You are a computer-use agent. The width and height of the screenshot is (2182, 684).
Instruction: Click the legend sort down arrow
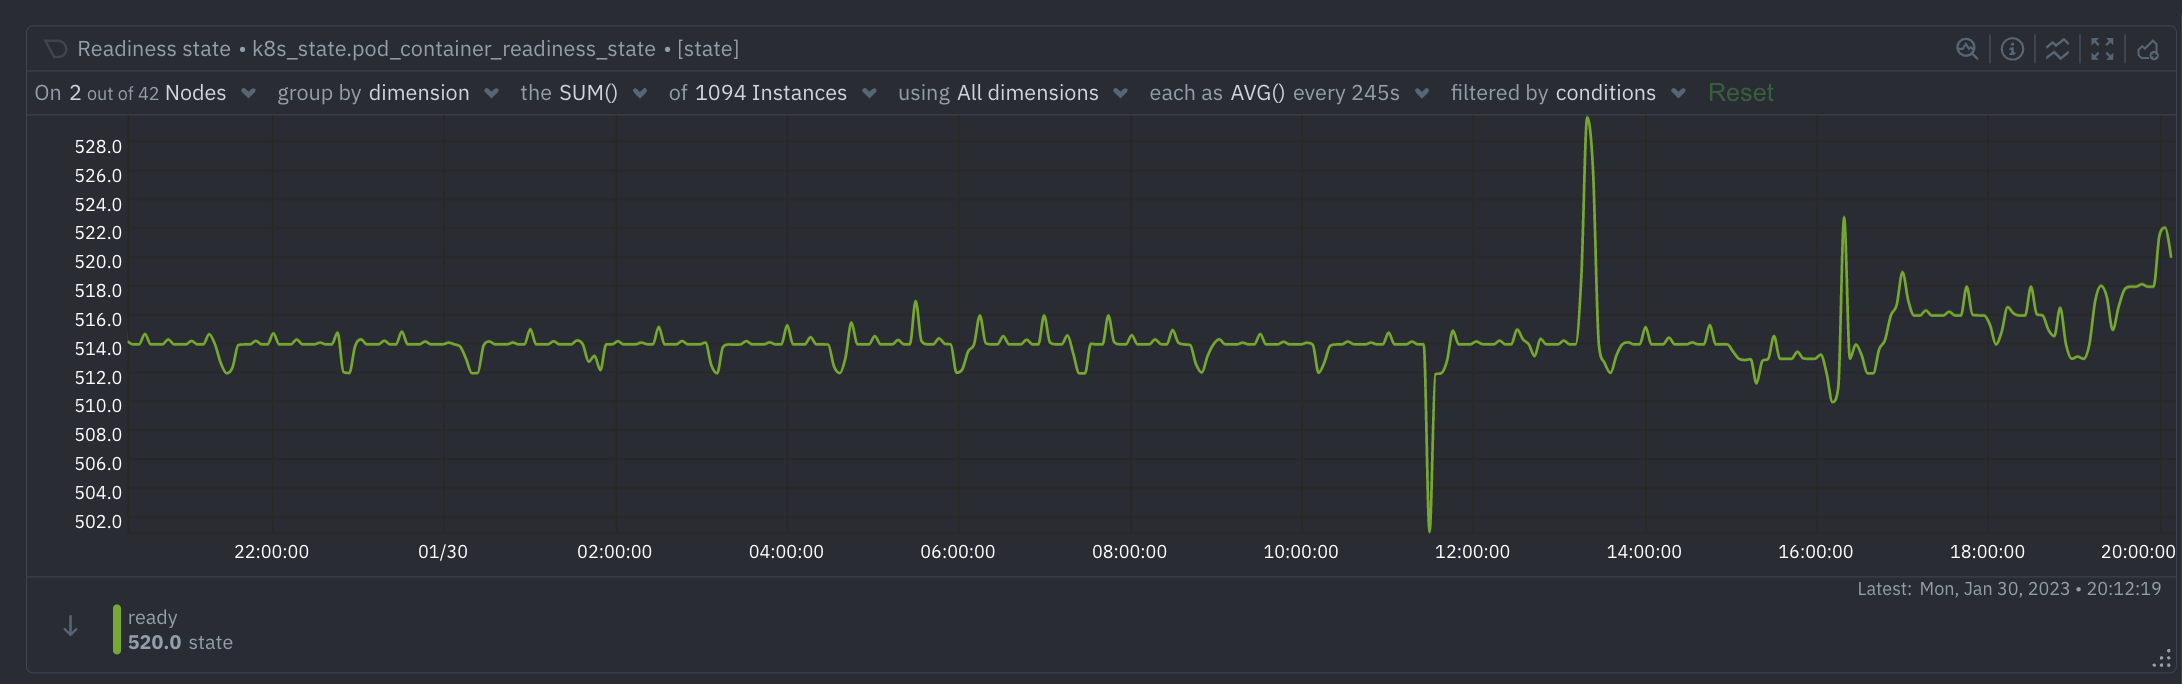[x=70, y=627]
